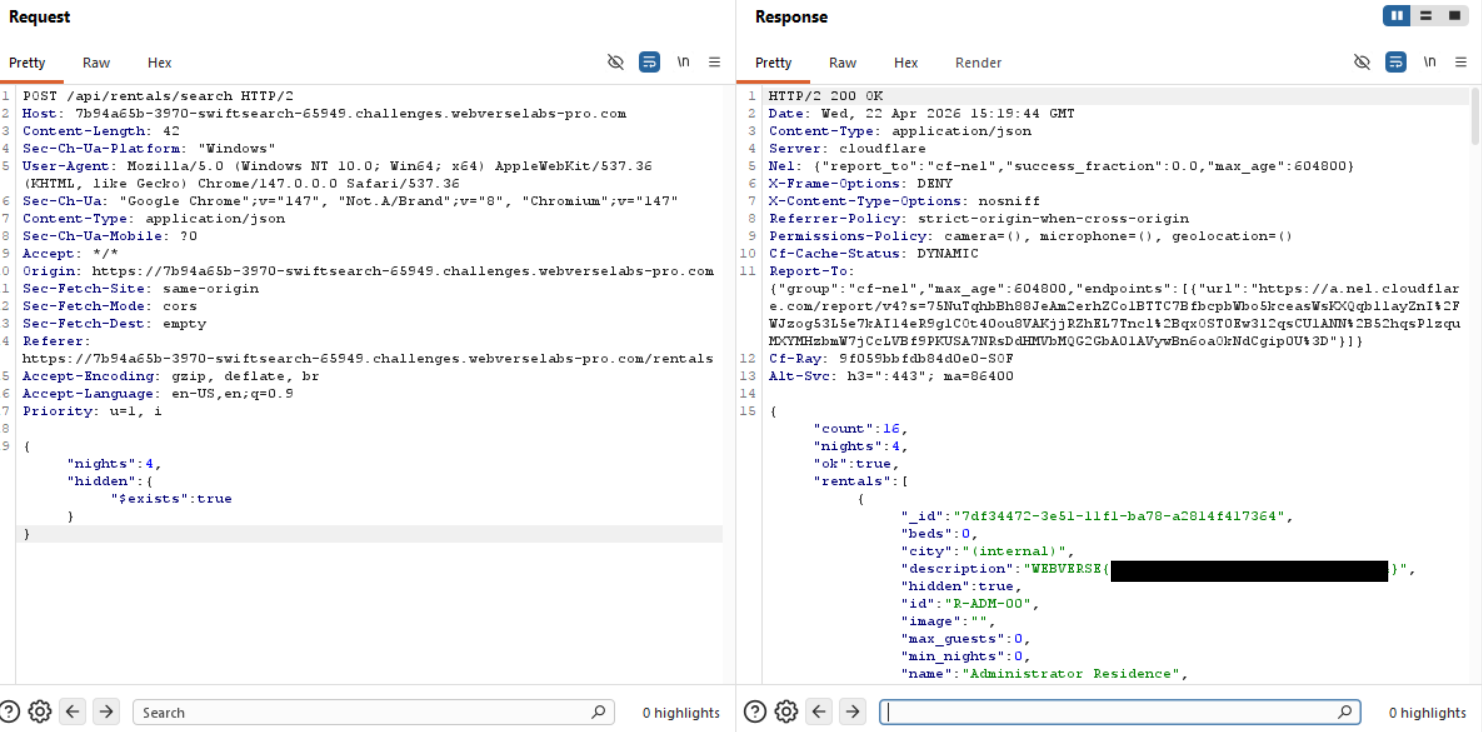1482x732 pixels.
Task: Toggle hidden characters icon in Request panel
Action: coord(616,62)
